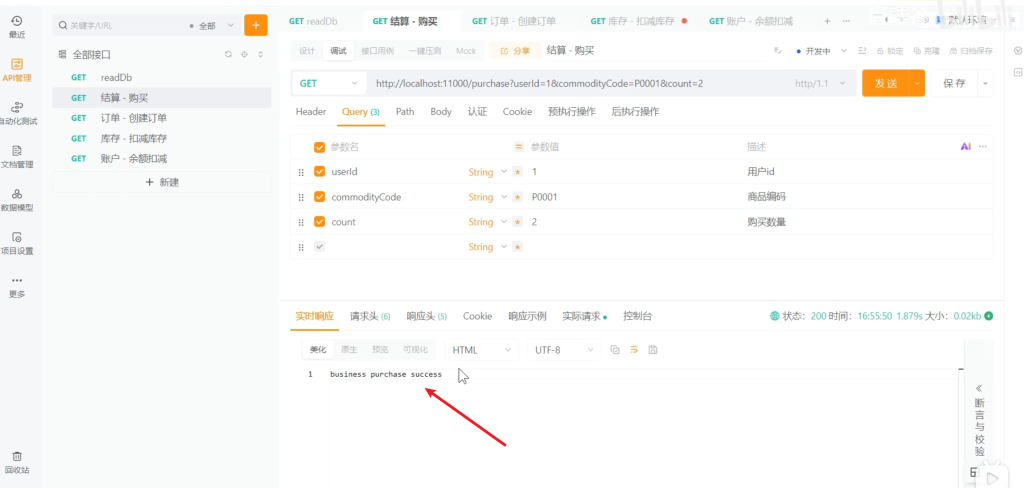Open the GET request method dropdown
1024x488 pixels.
click(328, 83)
